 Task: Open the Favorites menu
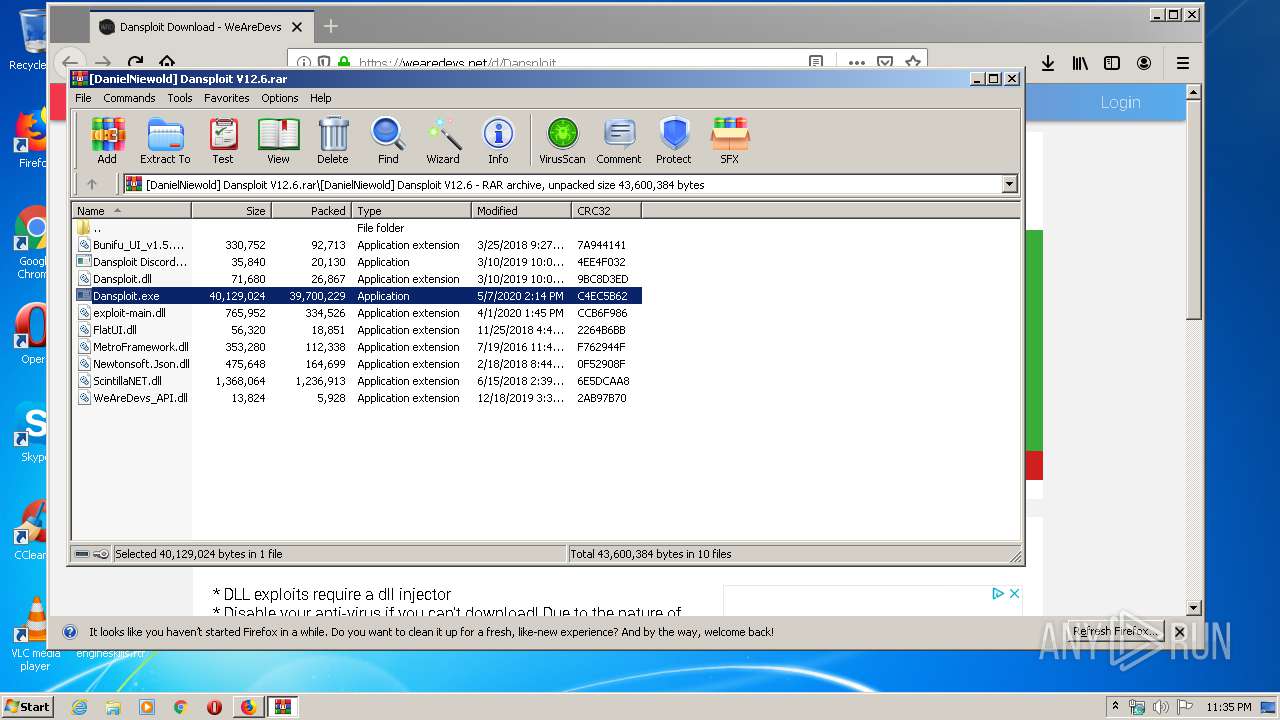[227, 98]
